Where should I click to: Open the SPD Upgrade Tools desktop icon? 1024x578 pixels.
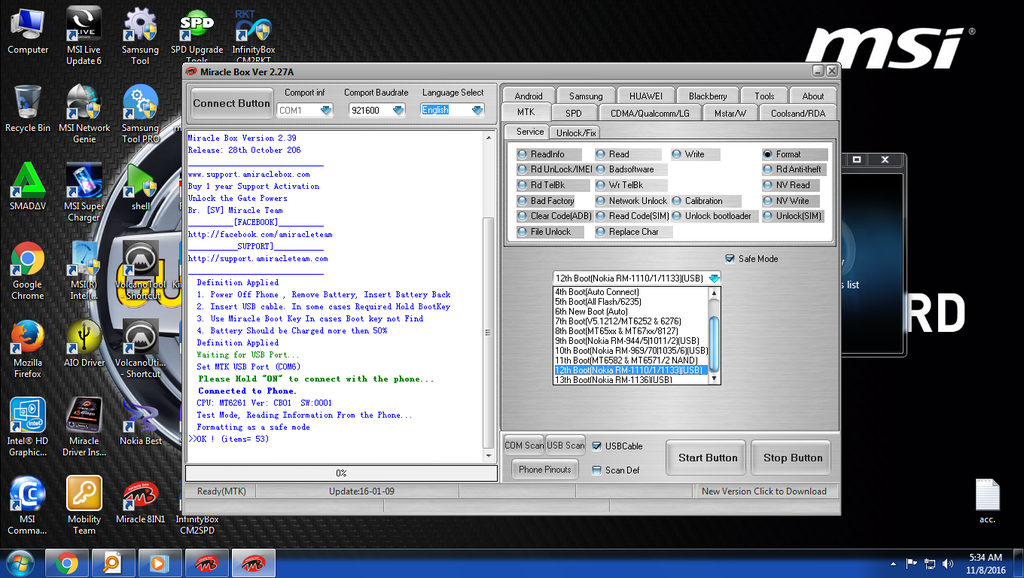click(x=197, y=26)
